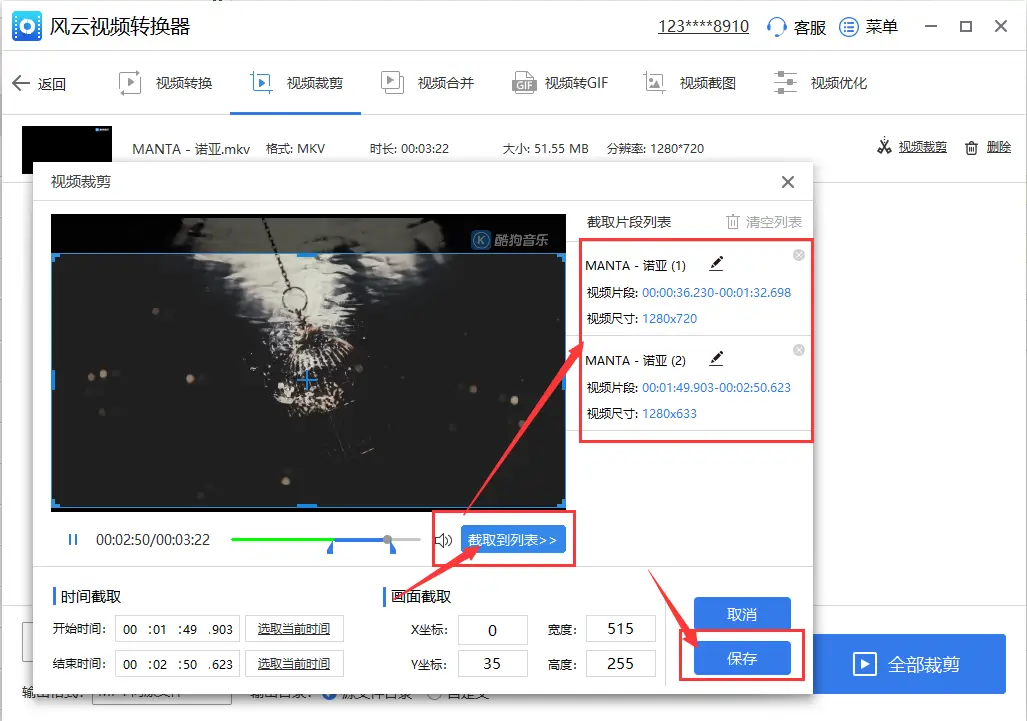Image resolution: width=1027 pixels, height=721 pixels.
Task: Click the time counter 00:02:50/00:03:22
Action: pos(153,540)
